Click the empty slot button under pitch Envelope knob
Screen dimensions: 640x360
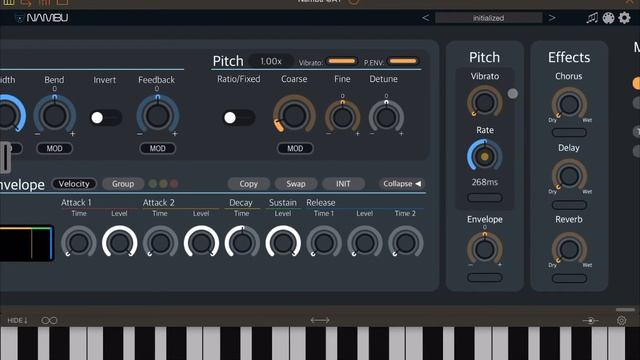[484, 278]
